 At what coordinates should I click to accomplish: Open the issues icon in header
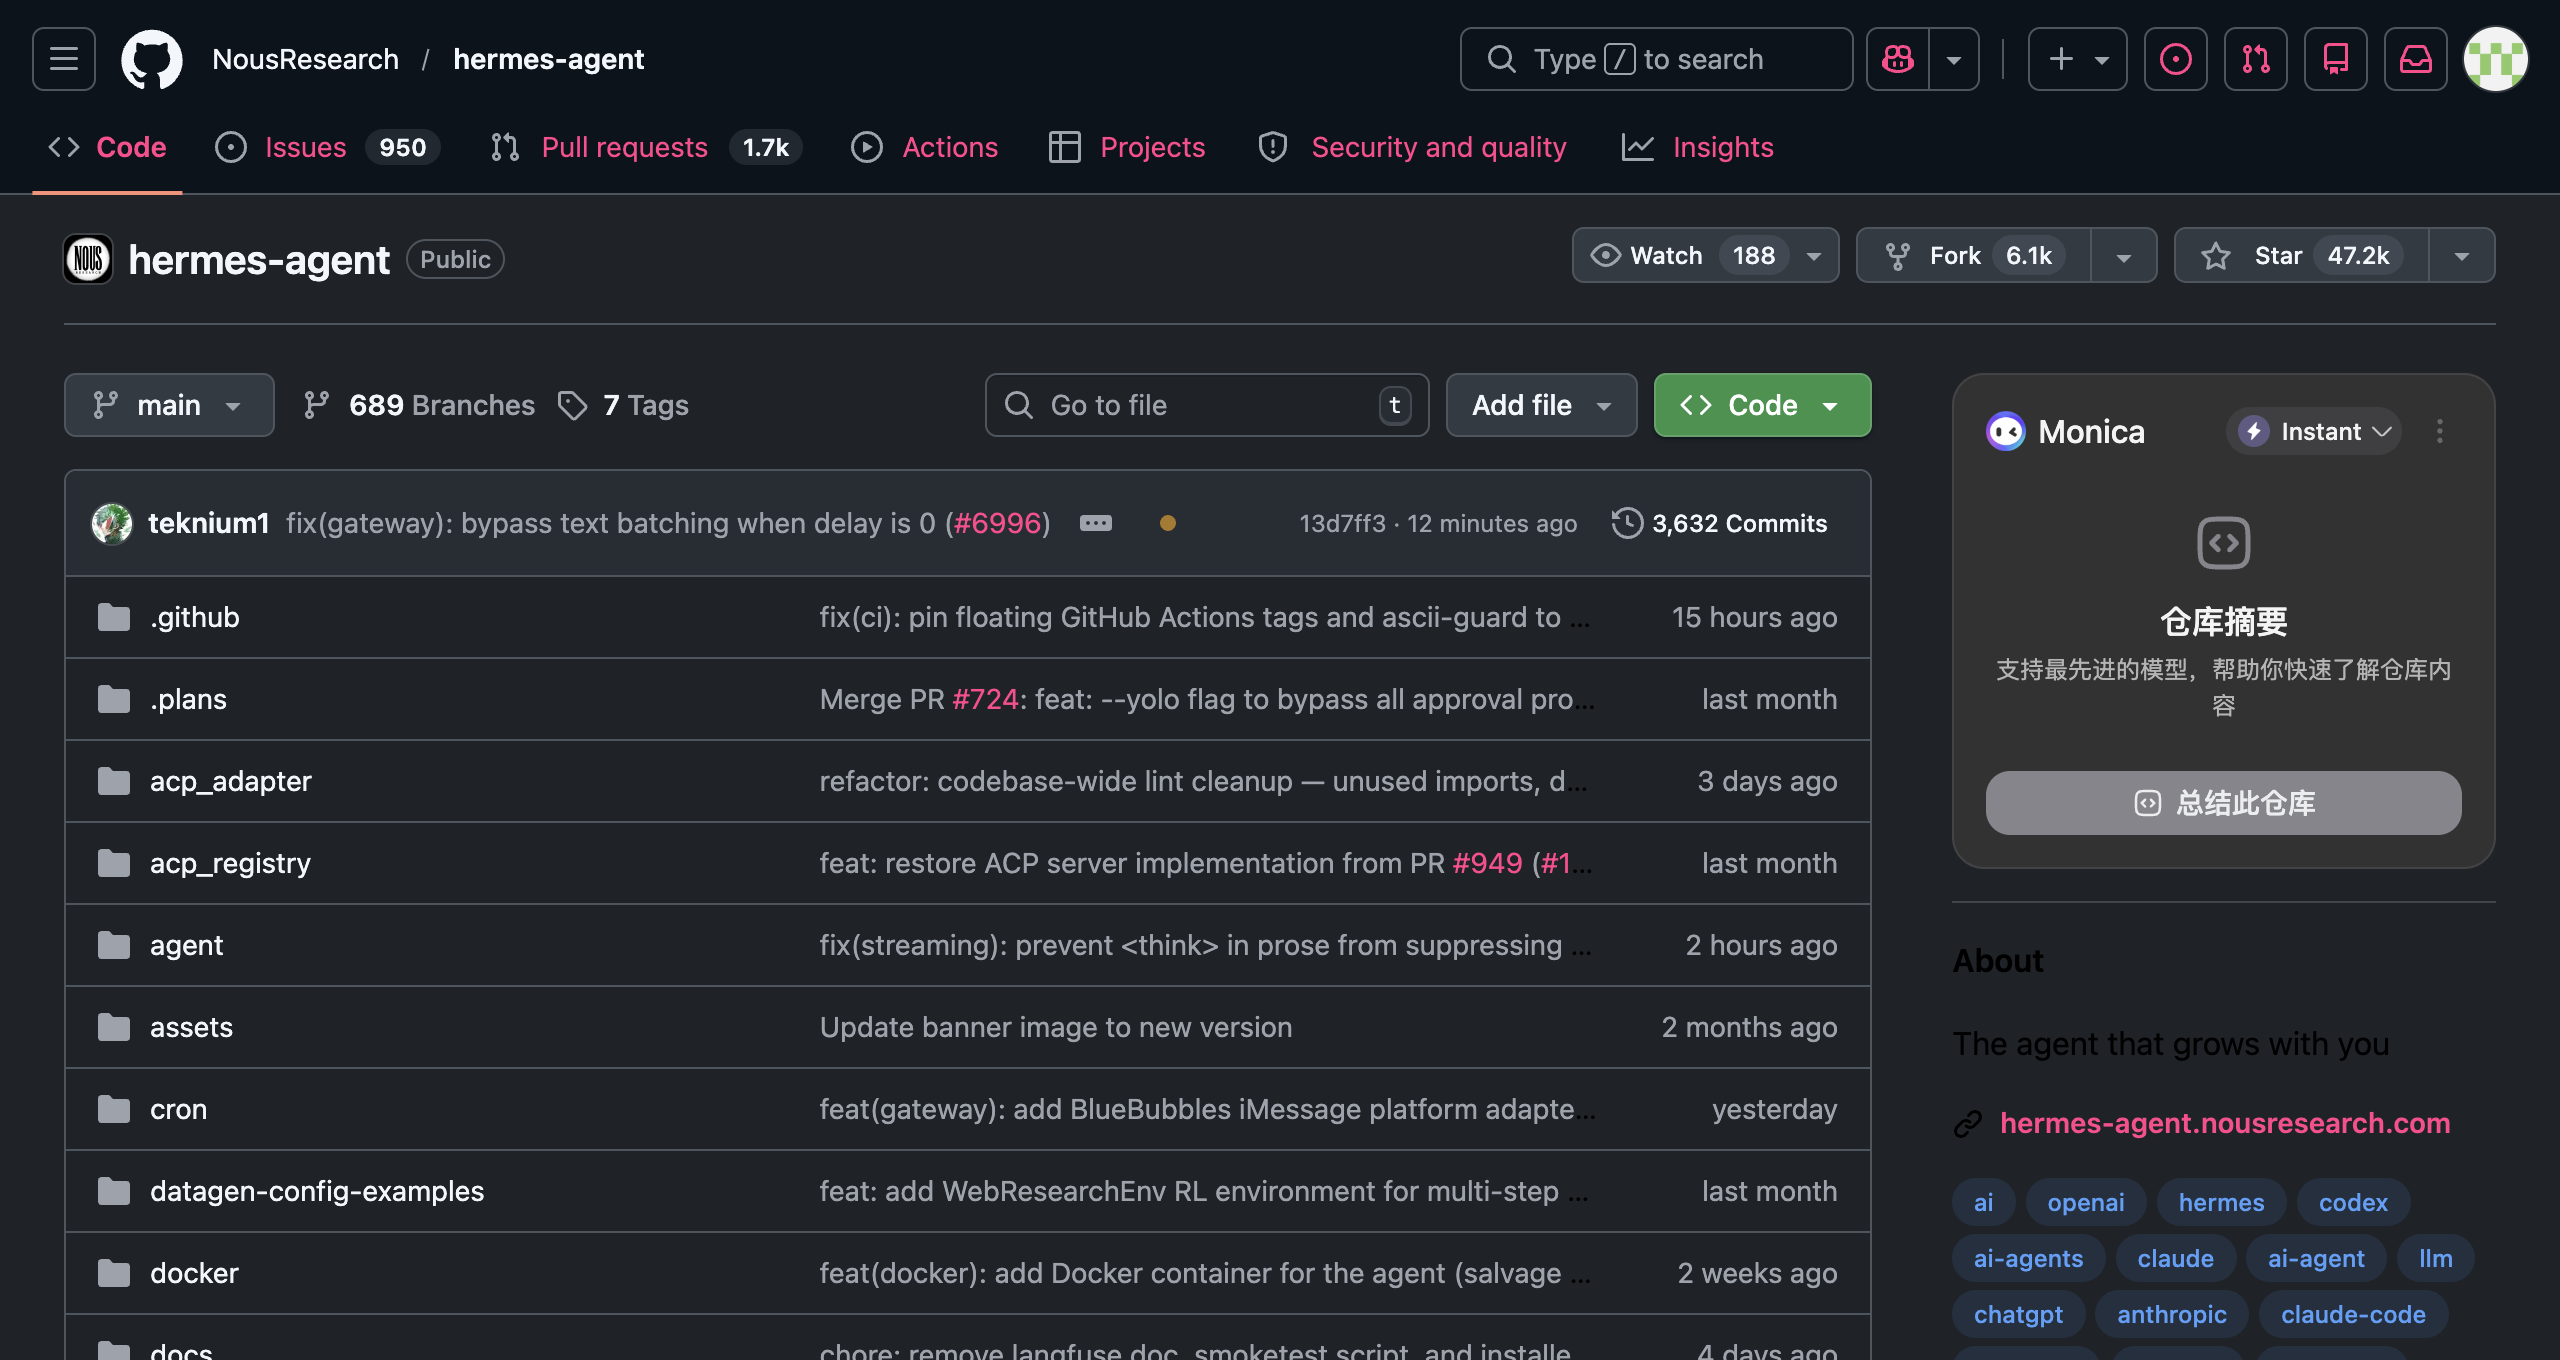tap(2175, 59)
